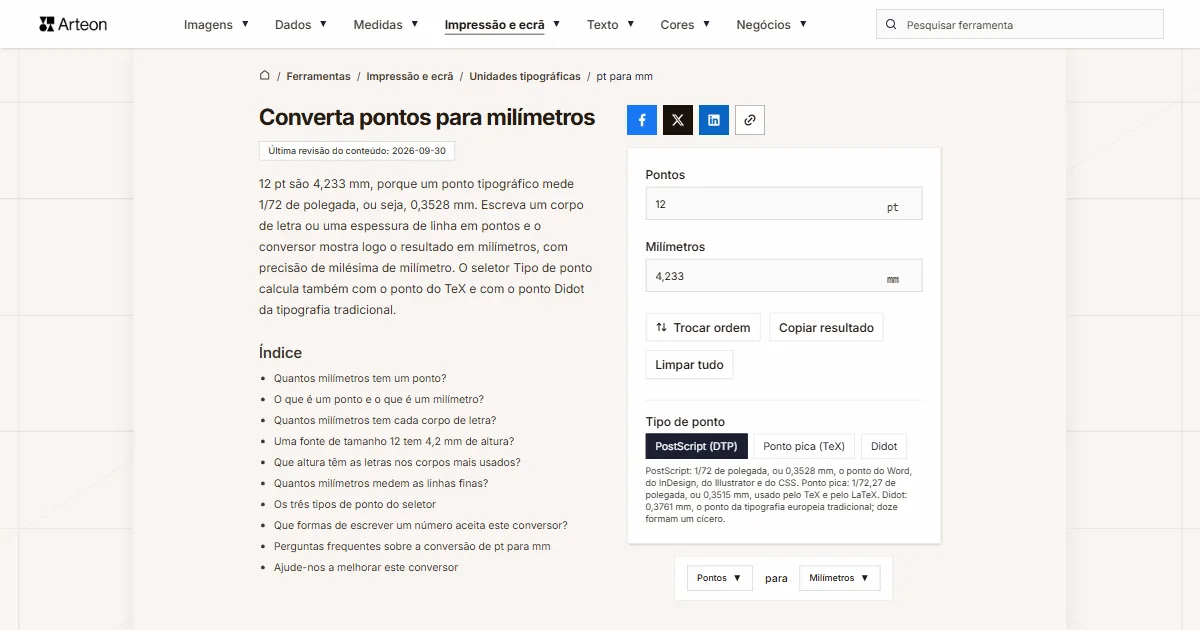Click Limpar tudo button
Image resolution: width=1200 pixels, height=630 pixels.
click(x=689, y=365)
